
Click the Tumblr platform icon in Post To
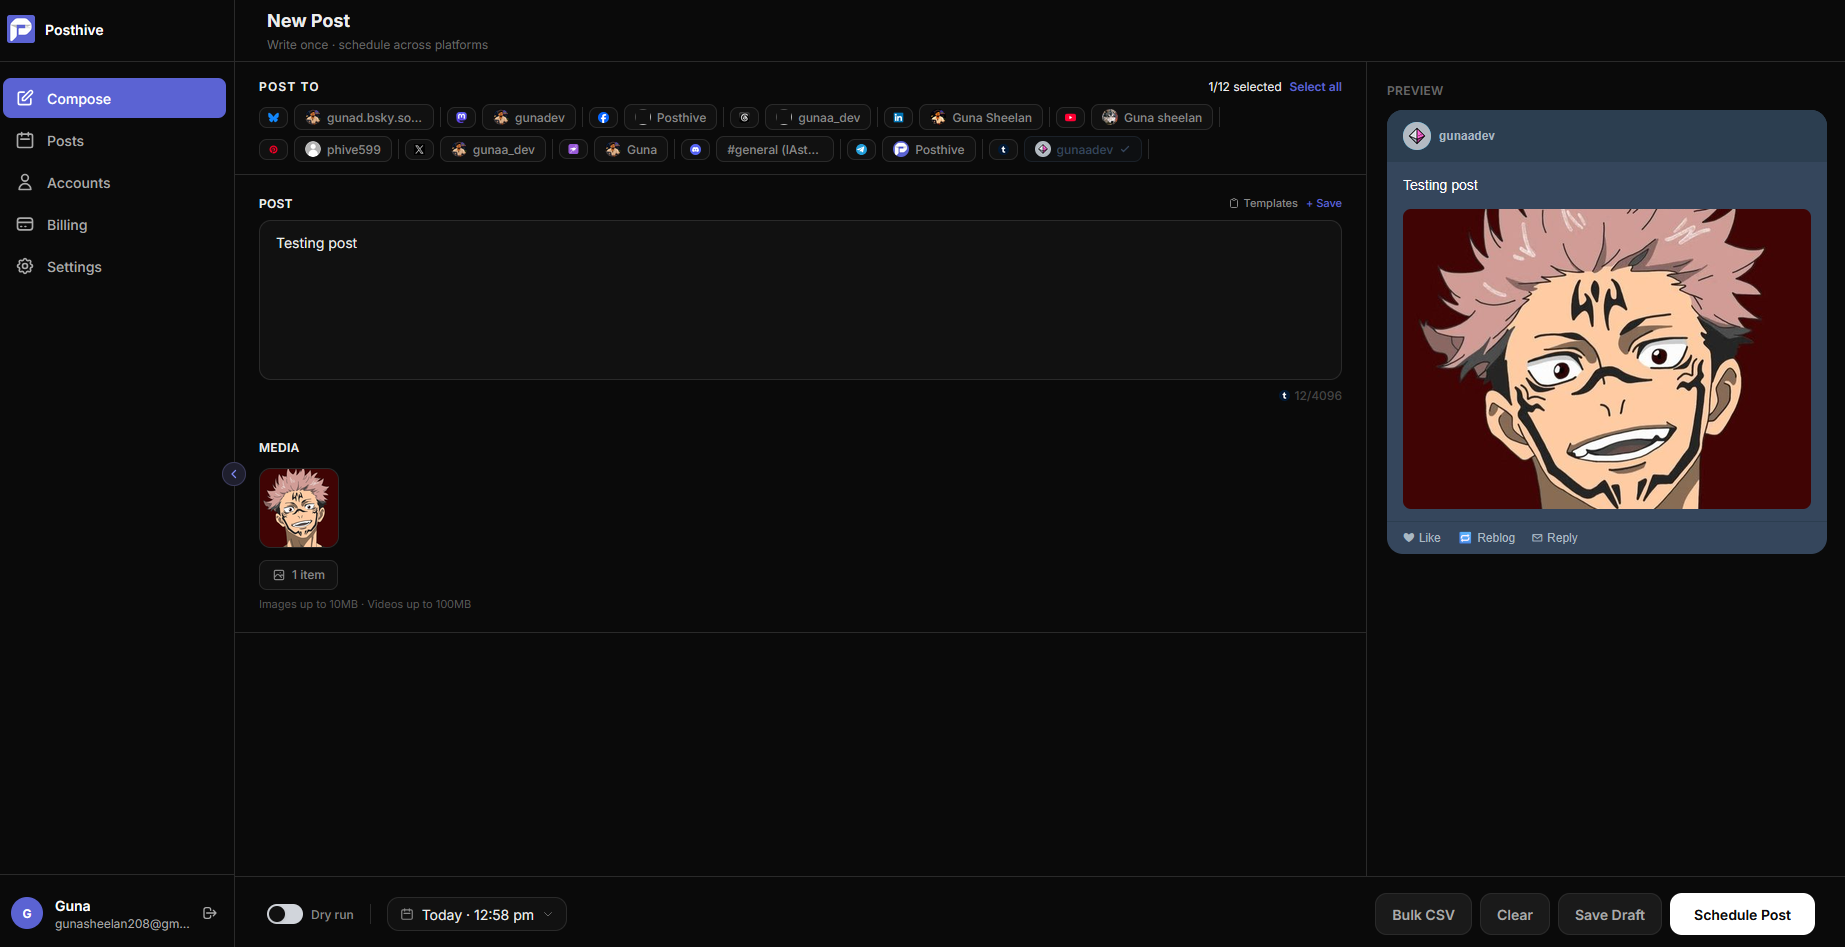coord(1003,150)
